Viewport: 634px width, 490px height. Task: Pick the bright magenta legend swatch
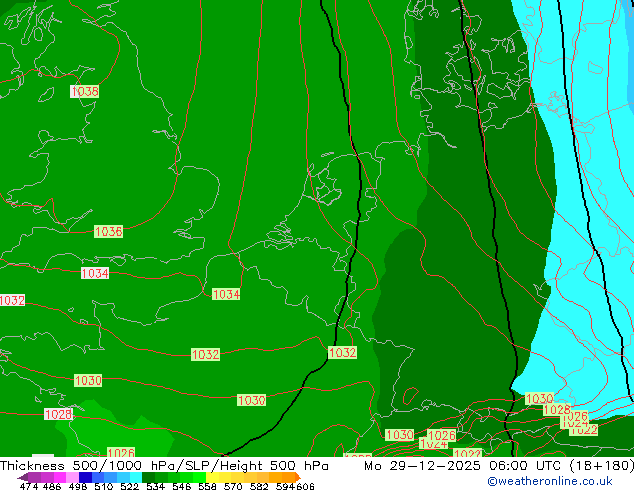click(x=60, y=477)
